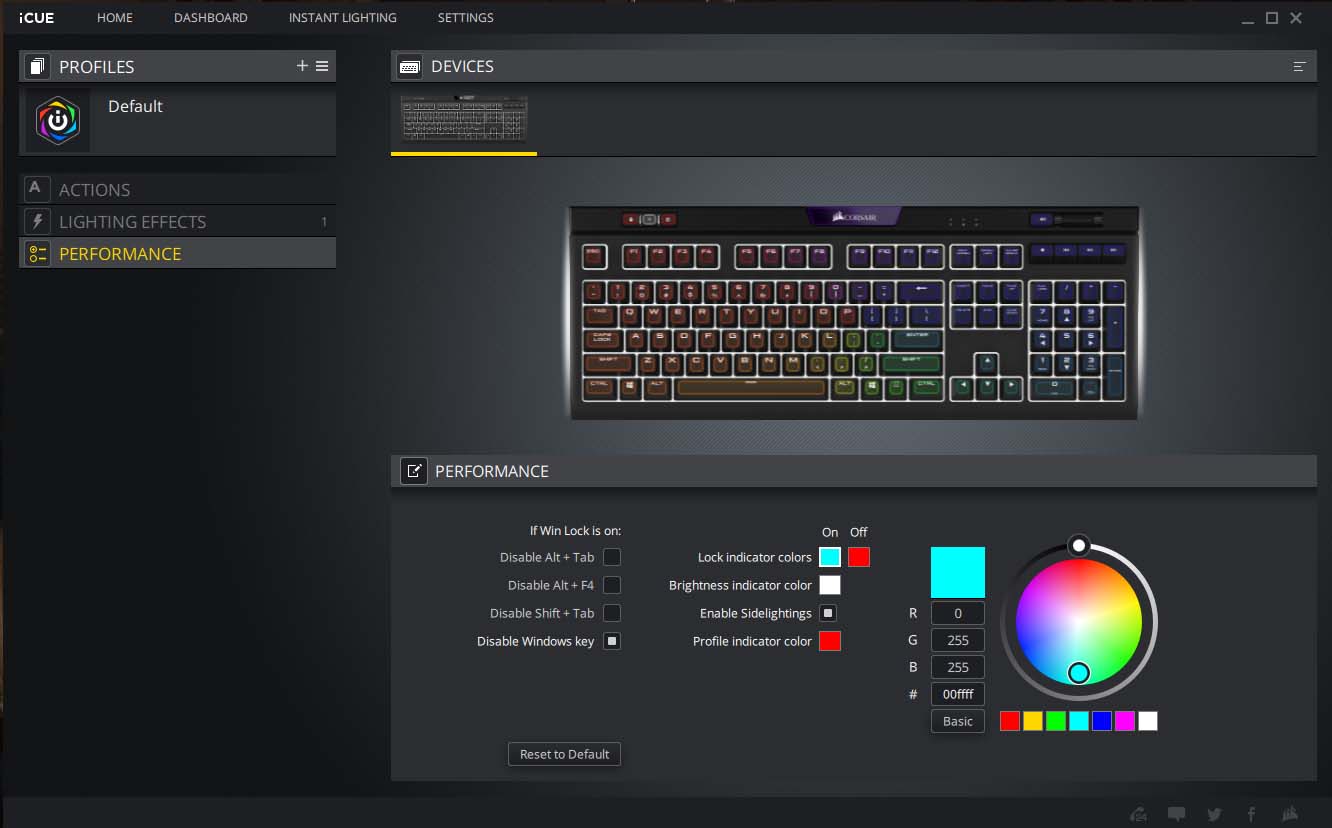Expand the Actions section
Viewport: 1332px width, 828px height.
(95, 190)
